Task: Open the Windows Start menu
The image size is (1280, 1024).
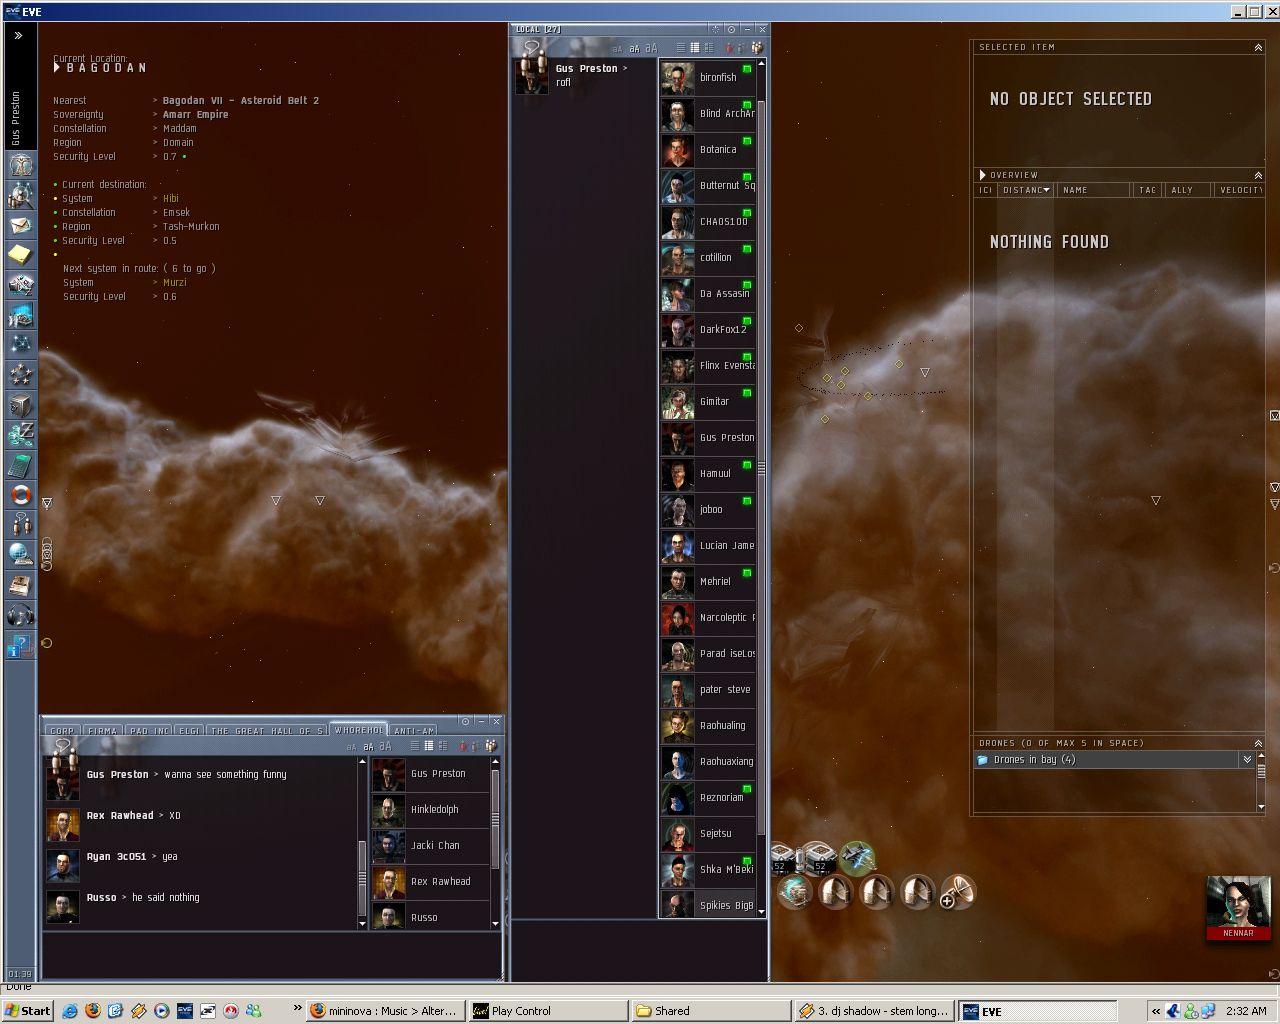Action: (28, 1011)
